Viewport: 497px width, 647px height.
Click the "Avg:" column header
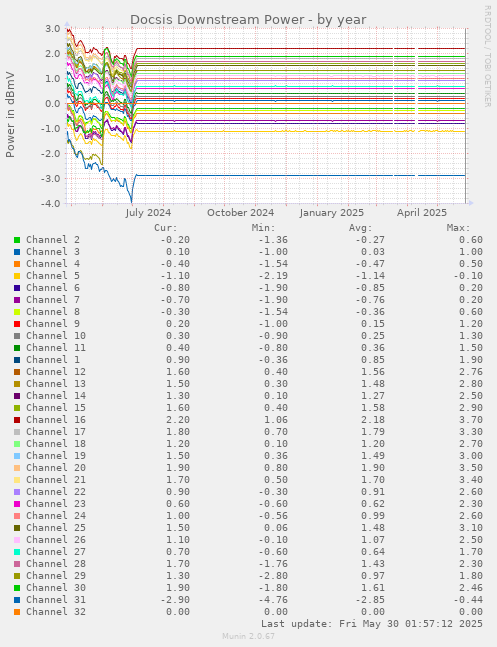coord(361,228)
